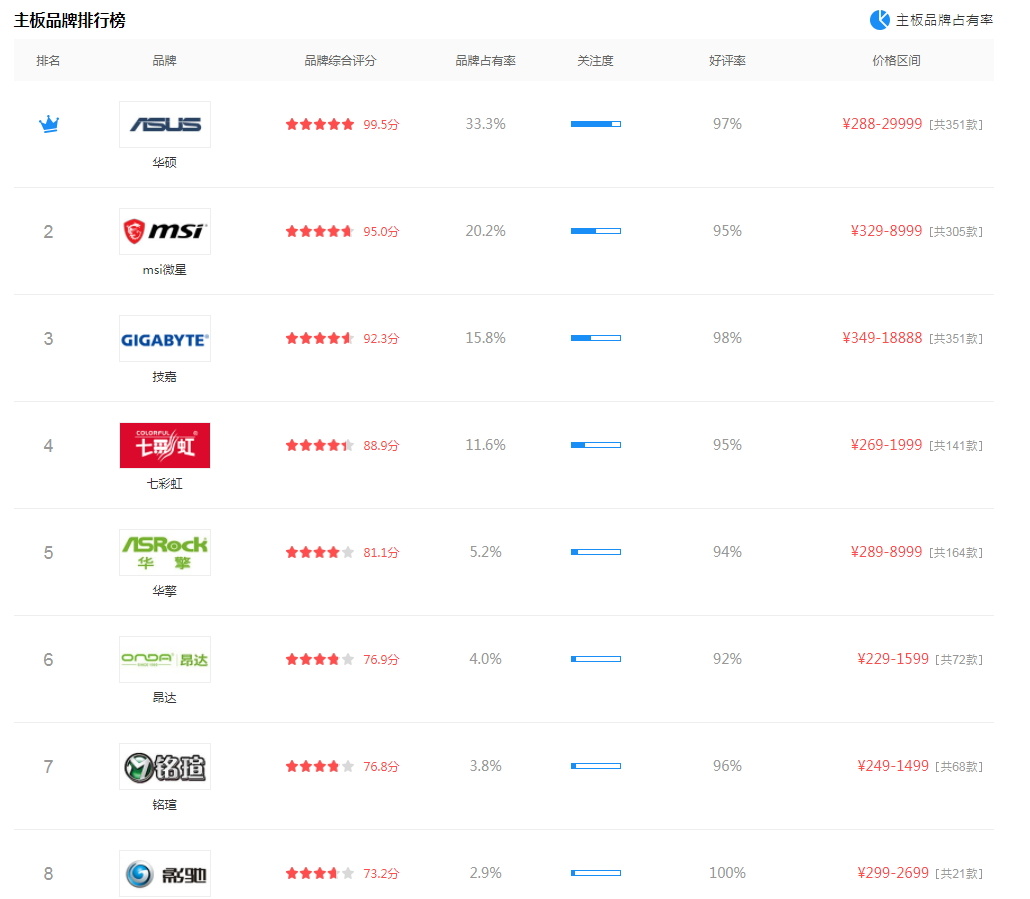Image resolution: width=1030 pixels, height=899 pixels.
Task: Click the 共72款 count in 昂达 row
Action: tap(959, 660)
